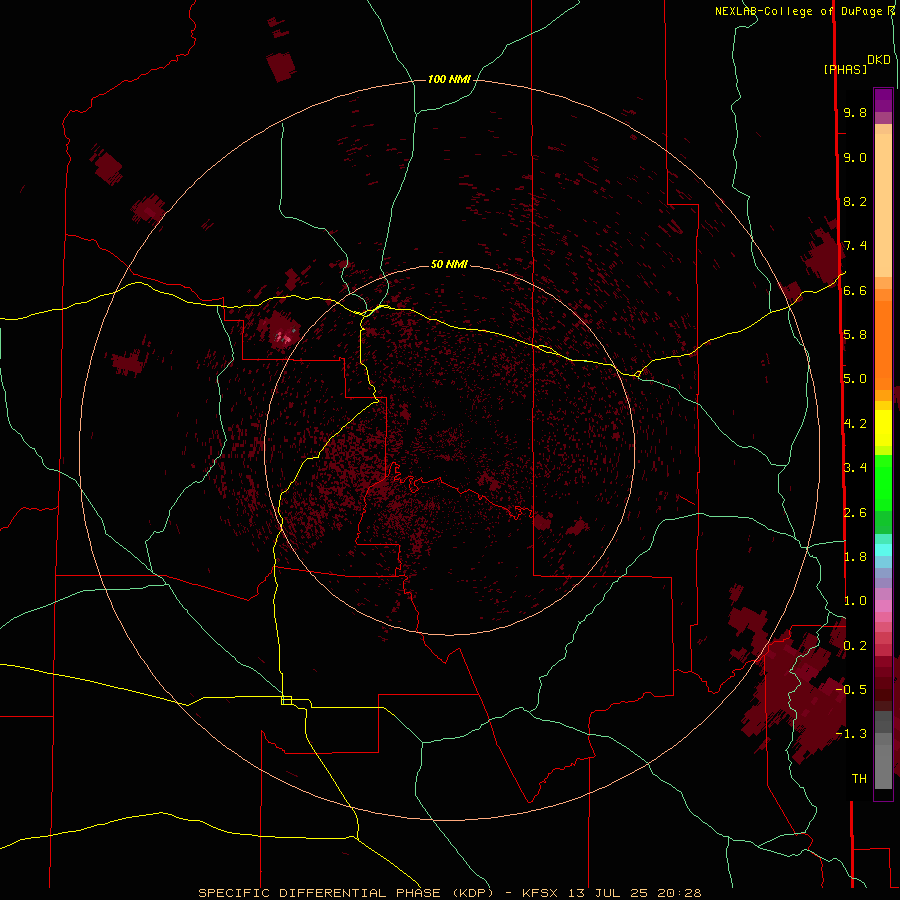This screenshot has width=900, height=900.
Task: Click the -1.3 scale value
Action: [851, 734]
